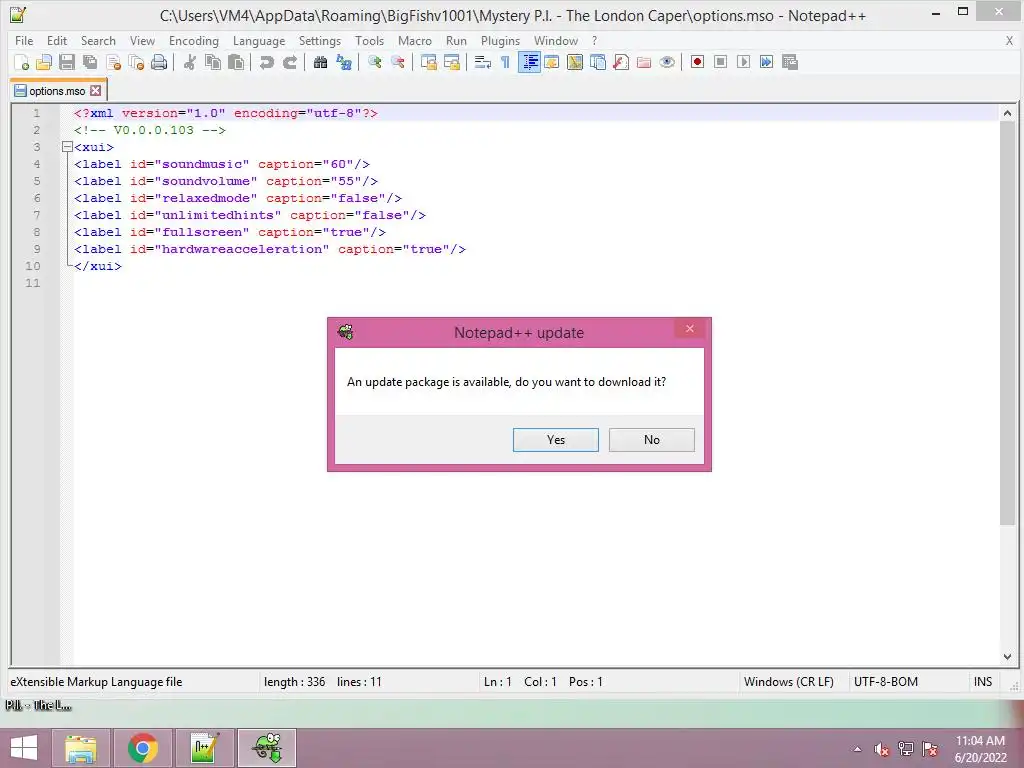The width and height of the screenshot is (1024, 768).
Task: Play back the recorded macro
Action: pos(743,62)
